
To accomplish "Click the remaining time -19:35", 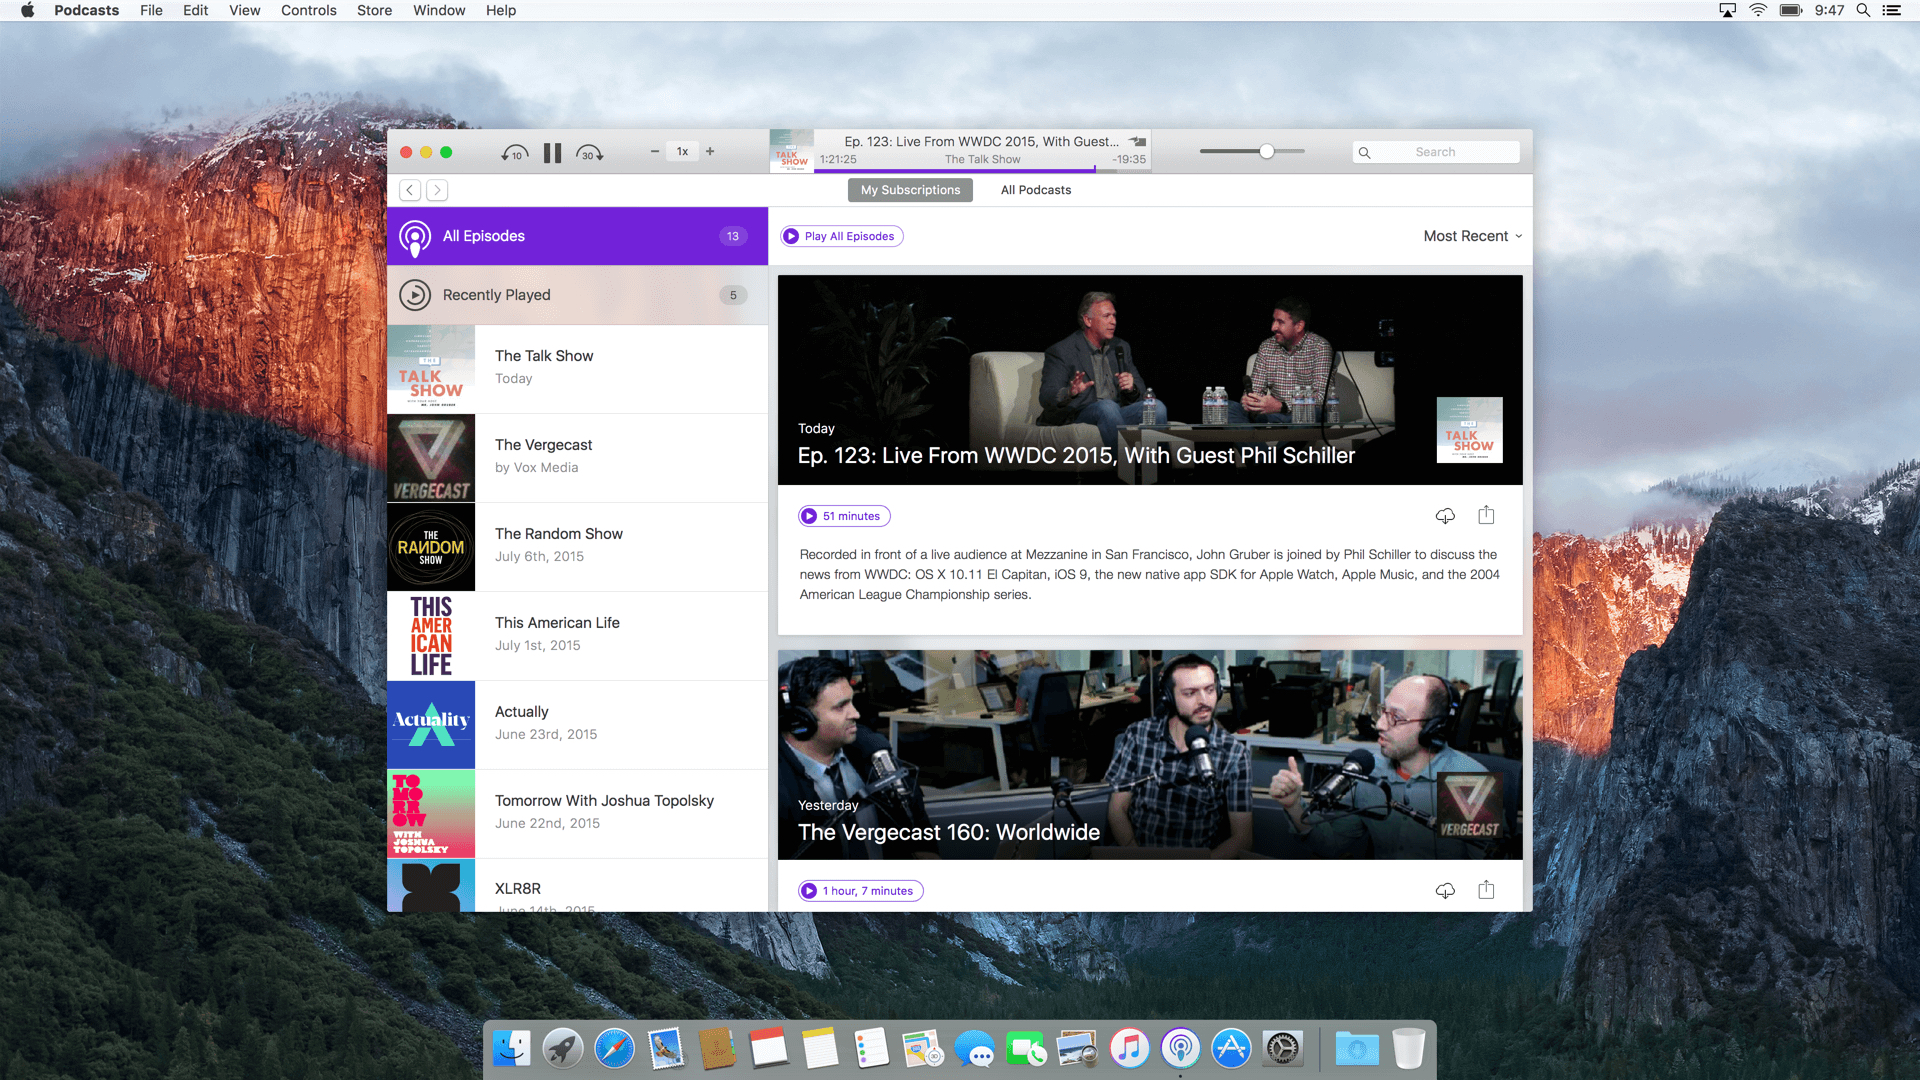I will pyautogui.click(x=1129, y=159).
